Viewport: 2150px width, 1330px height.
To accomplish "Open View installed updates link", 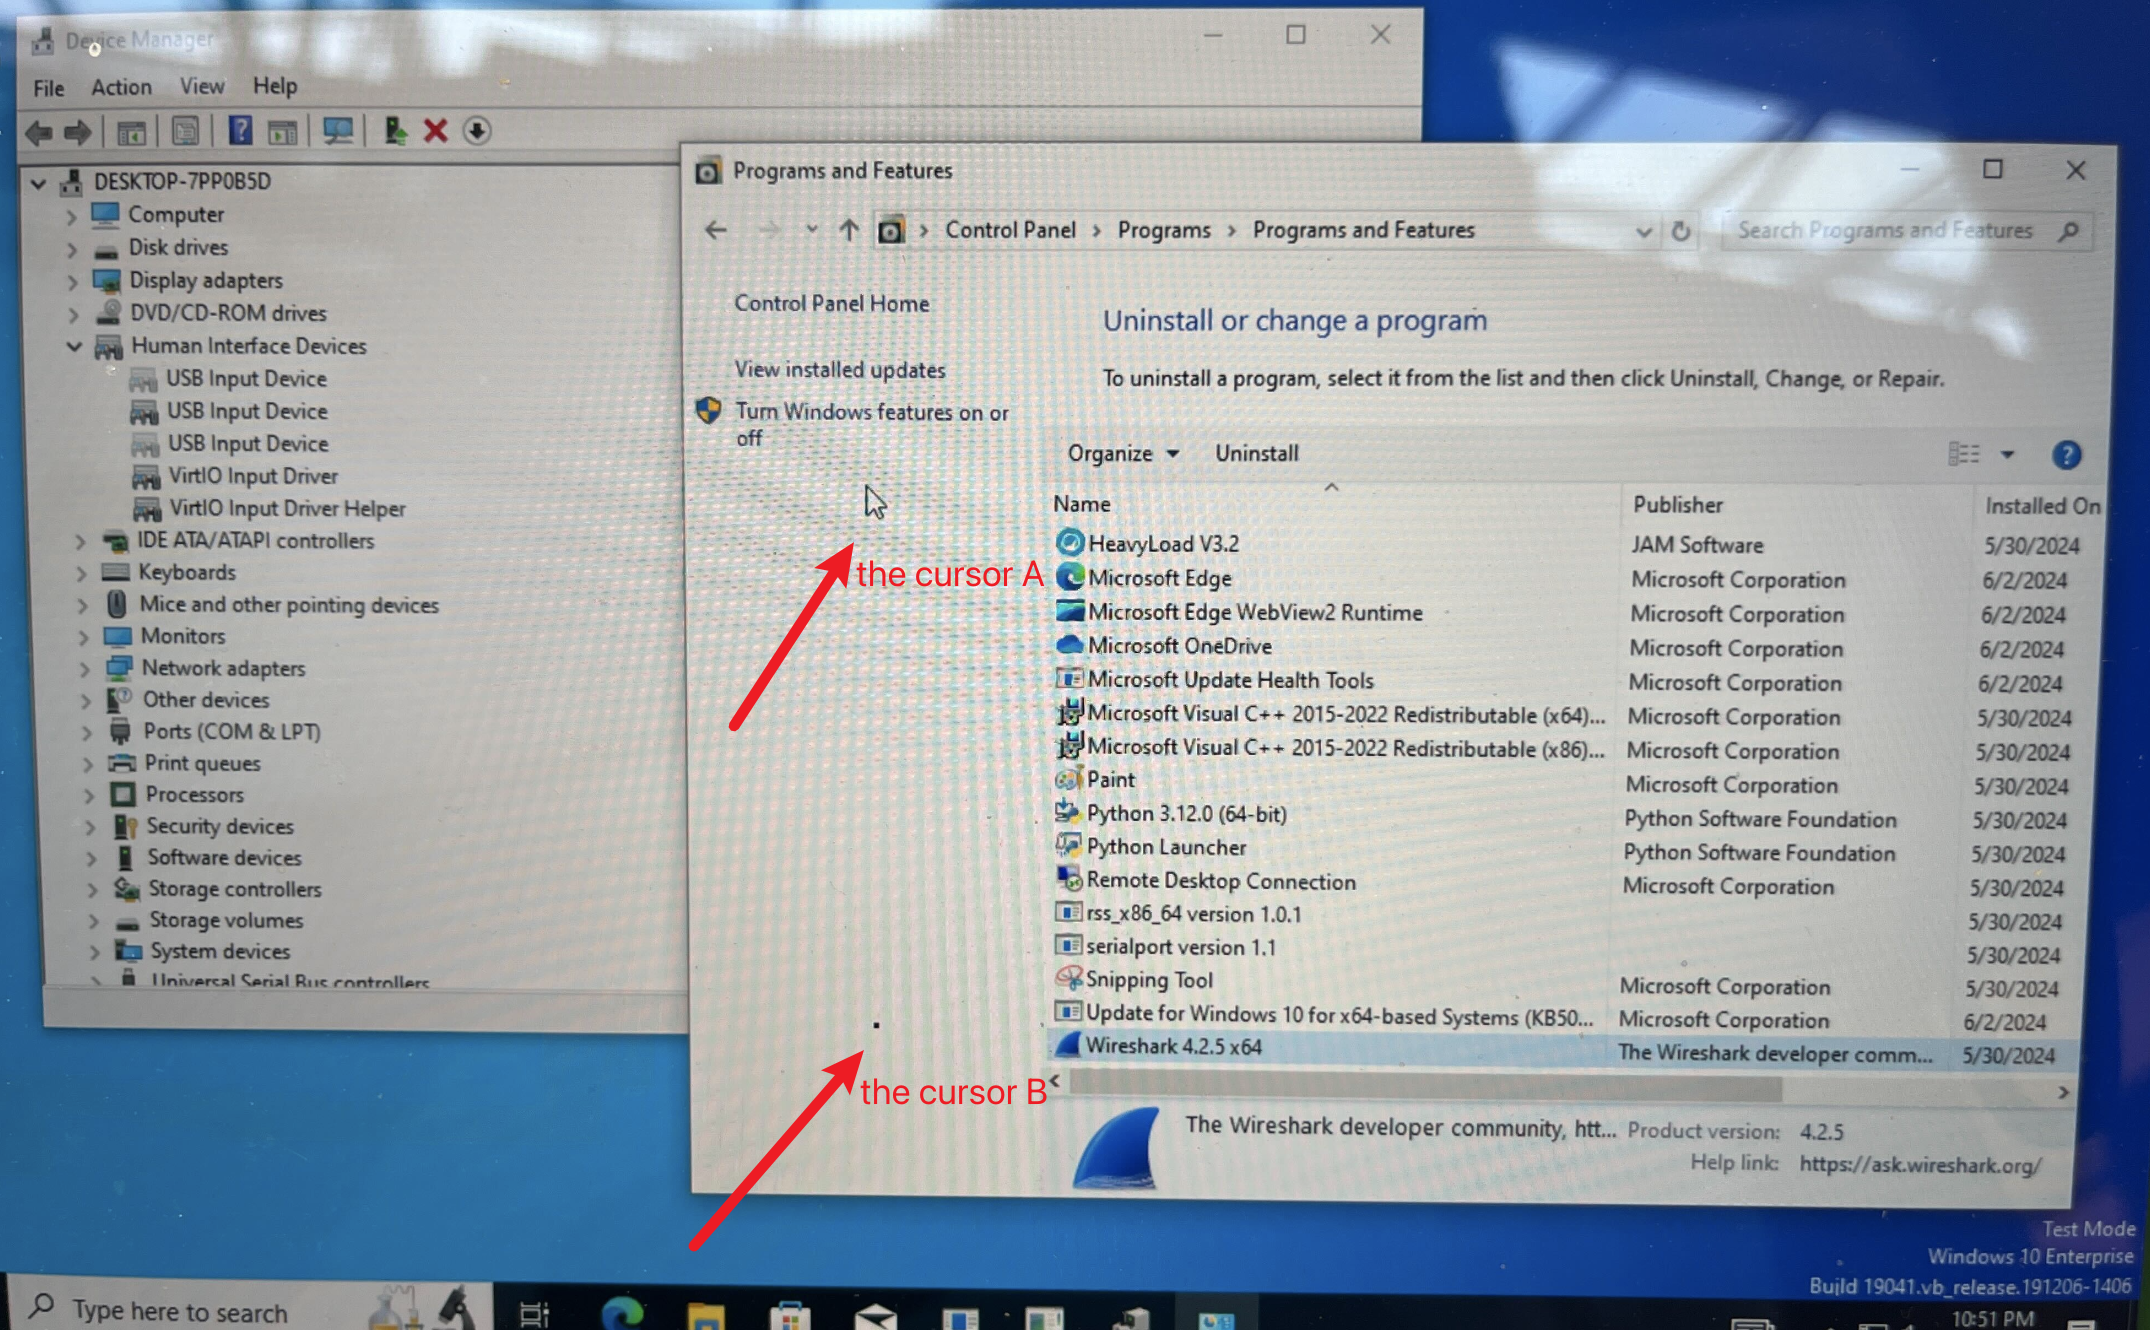I will (x=840, y=370).
